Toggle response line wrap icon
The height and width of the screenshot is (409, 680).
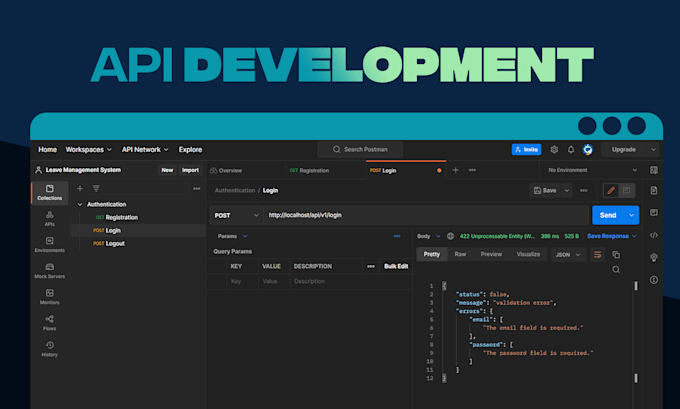coord(597,255)
